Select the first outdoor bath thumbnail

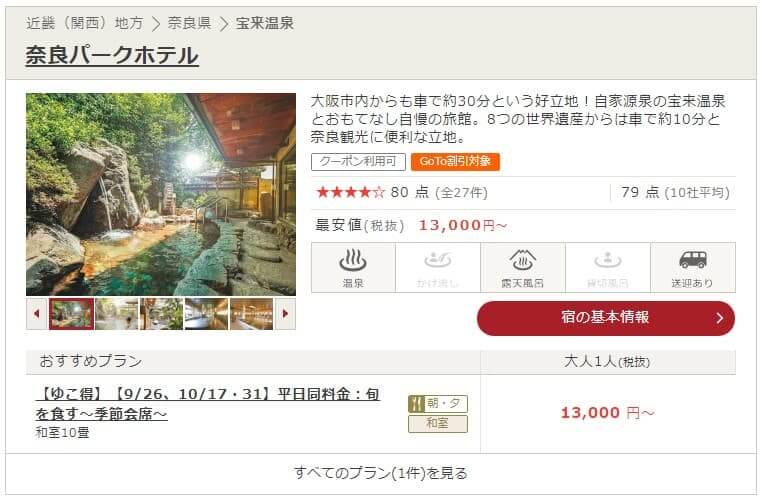[x=72, y=314]
